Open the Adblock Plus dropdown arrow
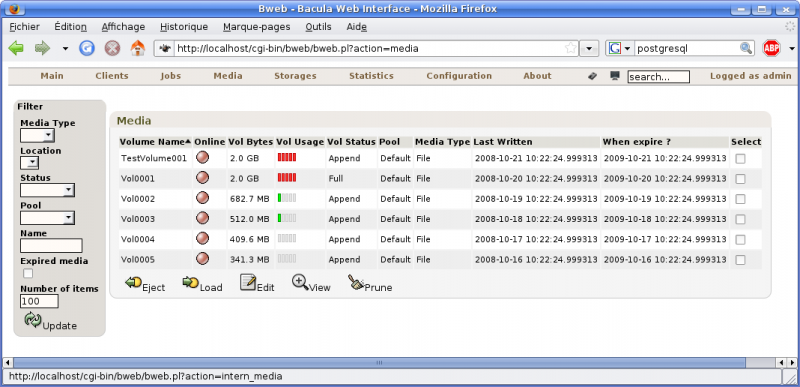This screenshot has height=387, width=800. pos(792,49)
